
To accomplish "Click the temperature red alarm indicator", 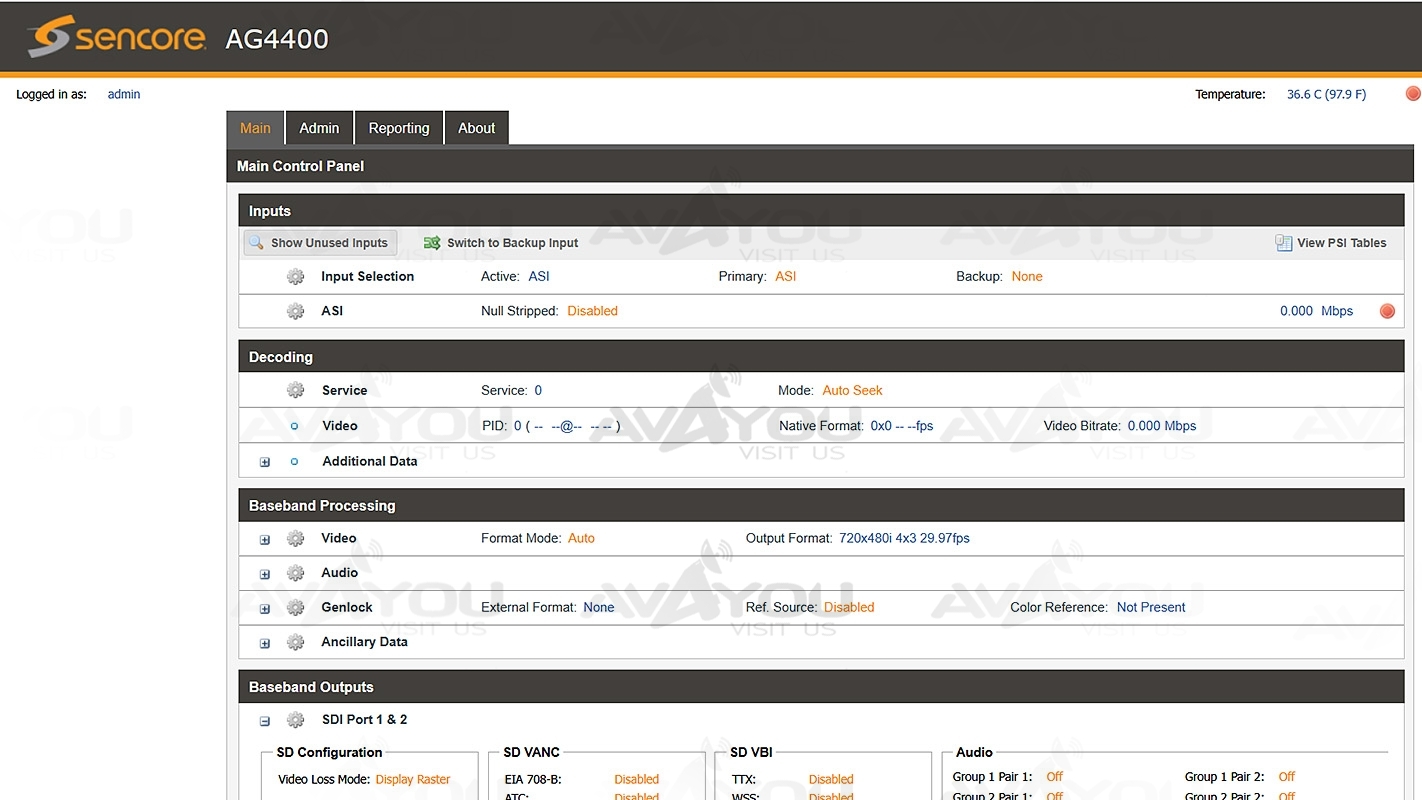I will point(1413,94).
